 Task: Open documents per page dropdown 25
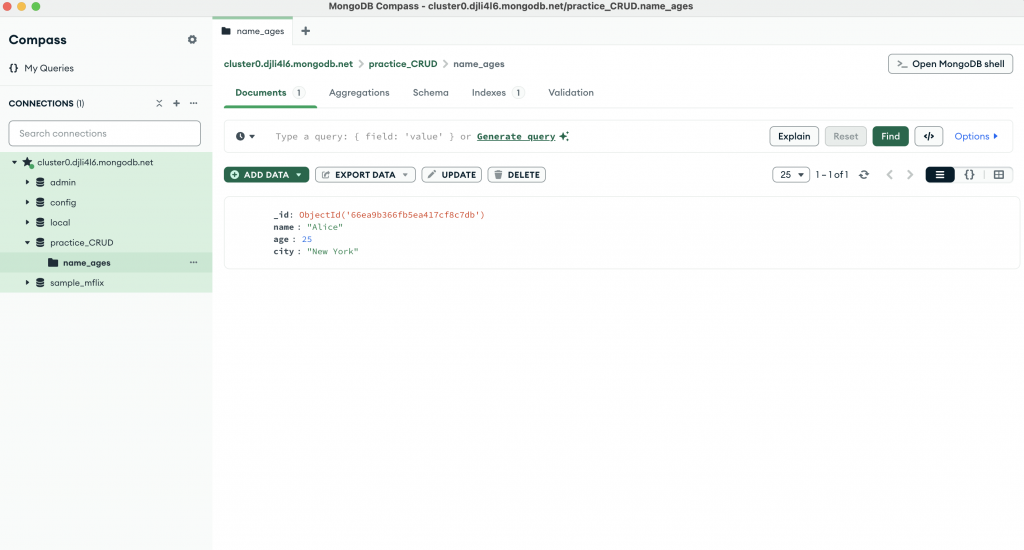(791, 174)
